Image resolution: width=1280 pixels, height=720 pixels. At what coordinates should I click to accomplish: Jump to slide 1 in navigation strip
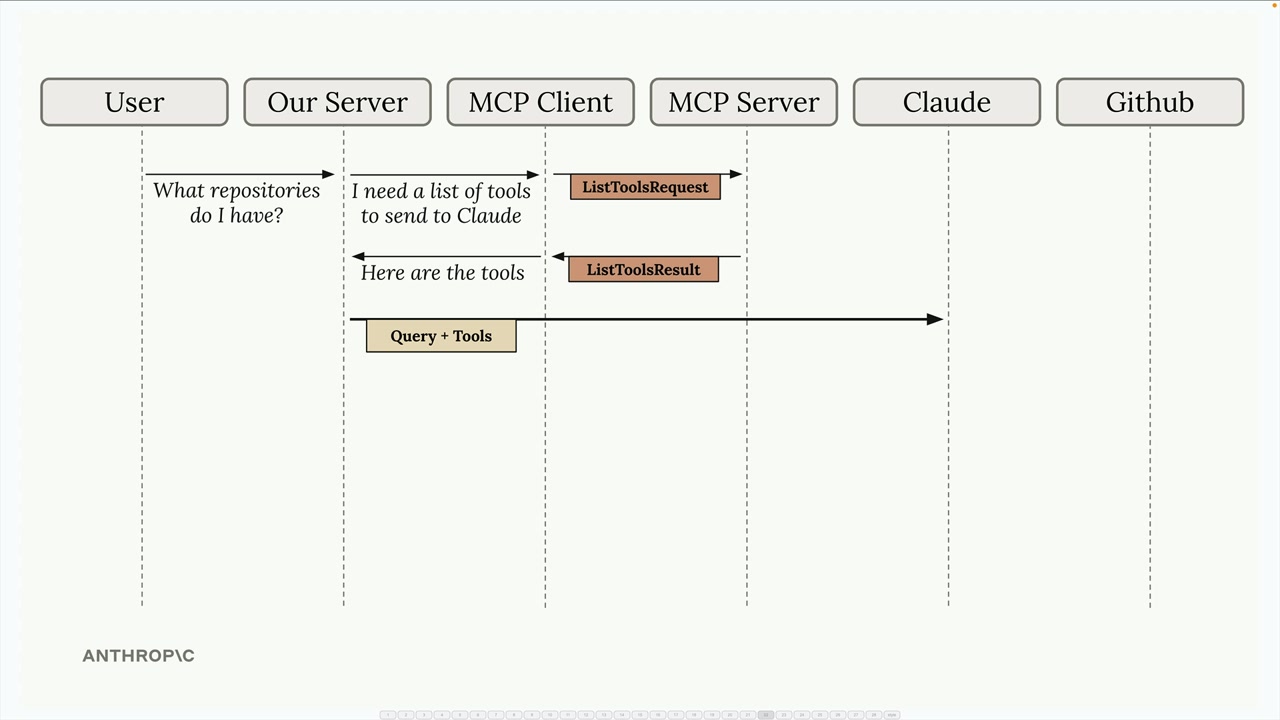(x=388, y=715)
